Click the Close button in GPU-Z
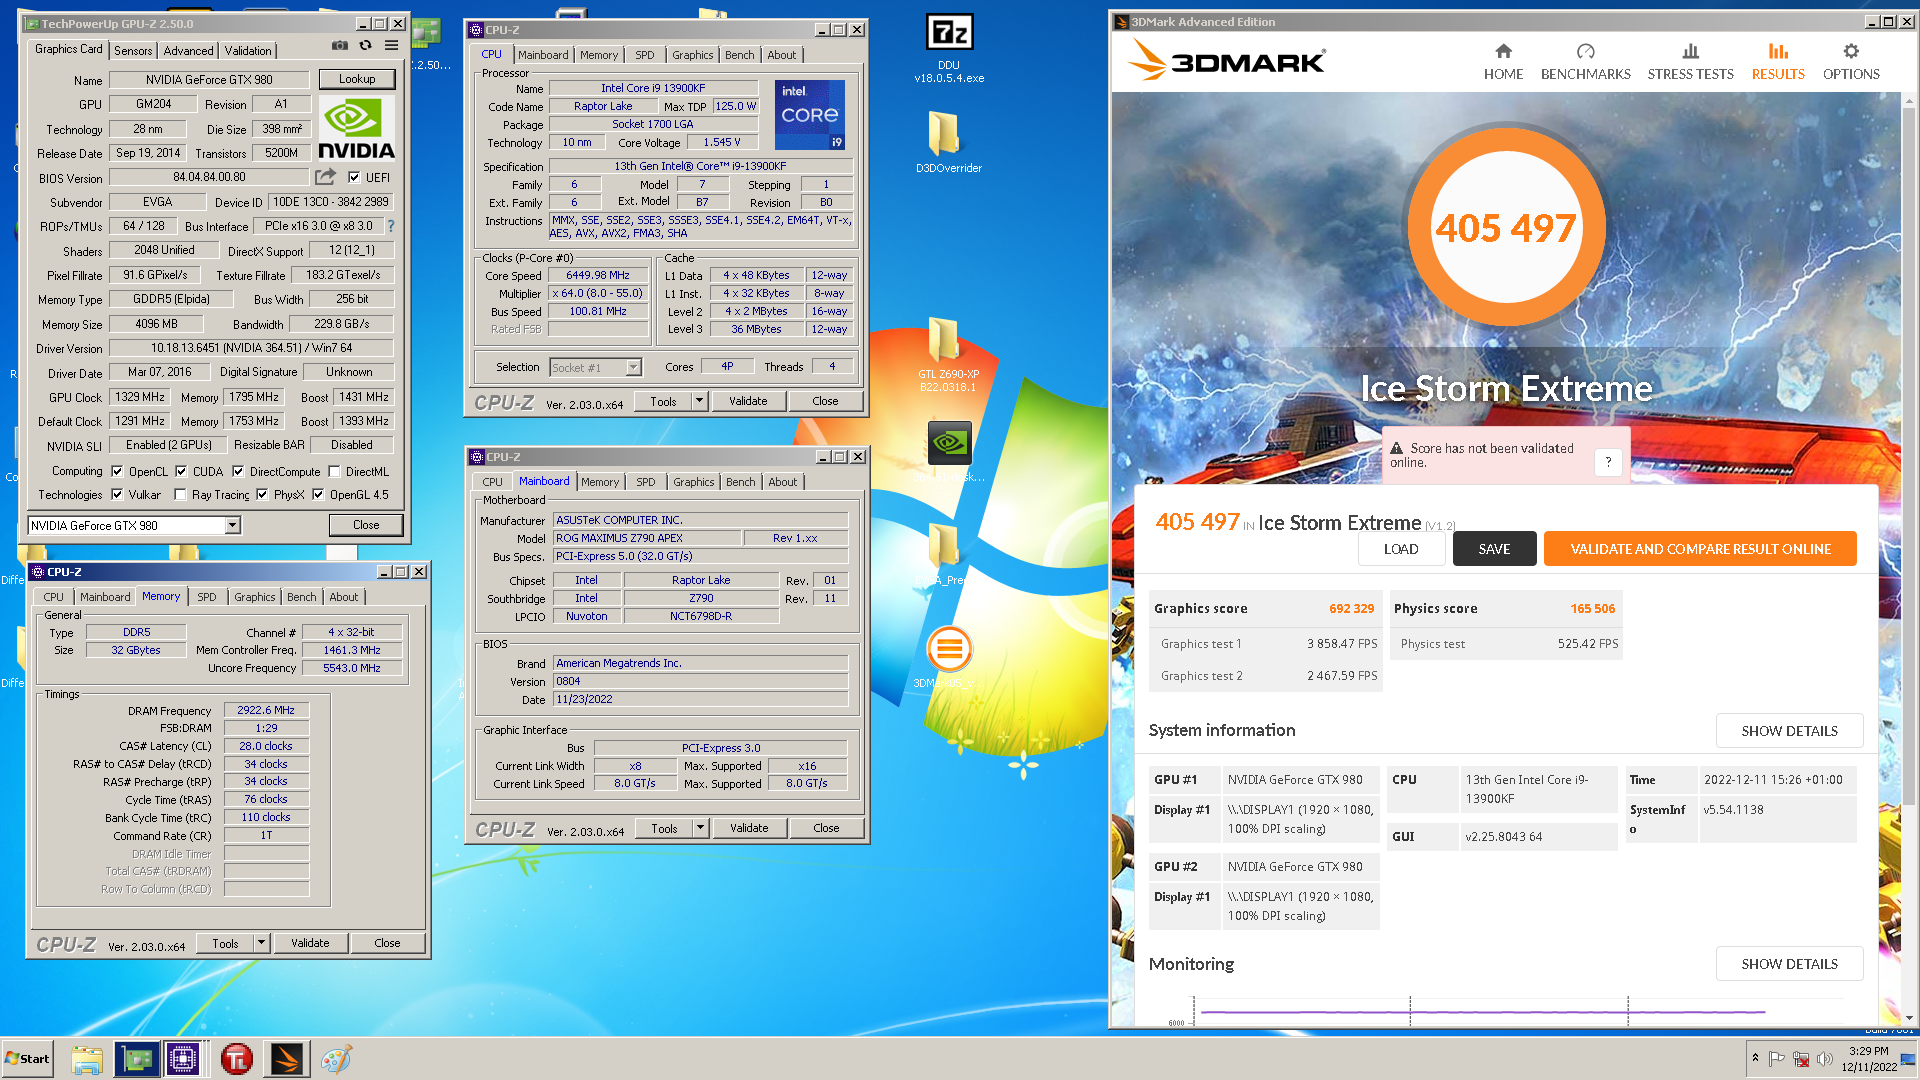Viewport: 1920px width, 1080px height. click(366, 525)
